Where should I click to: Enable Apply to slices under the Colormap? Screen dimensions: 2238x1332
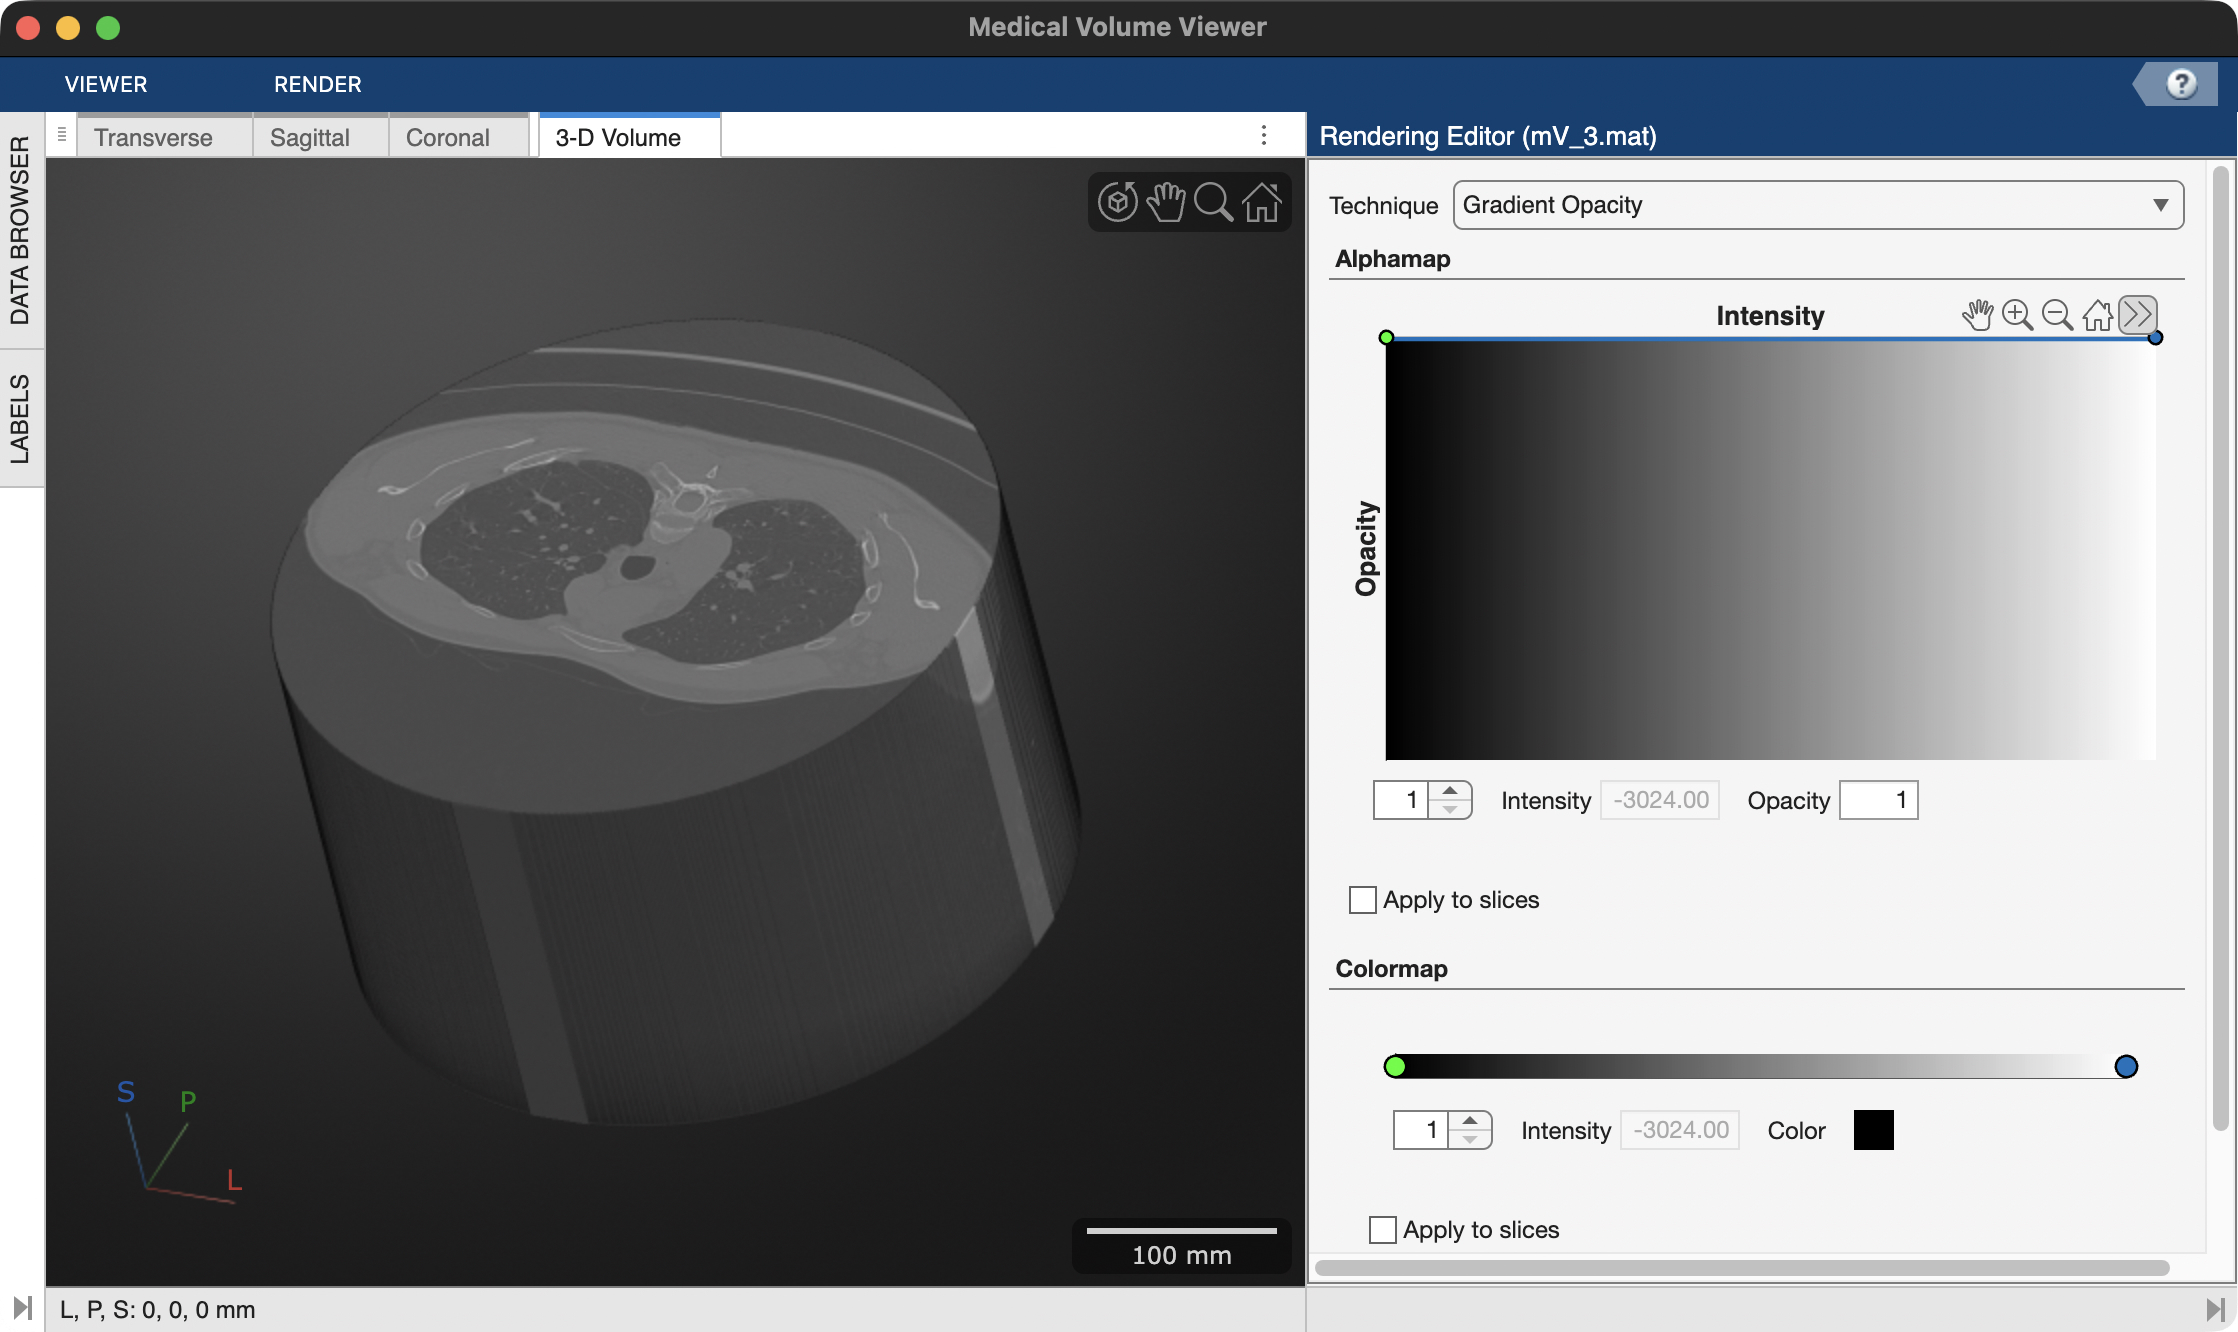(x=1383, y=1230)
